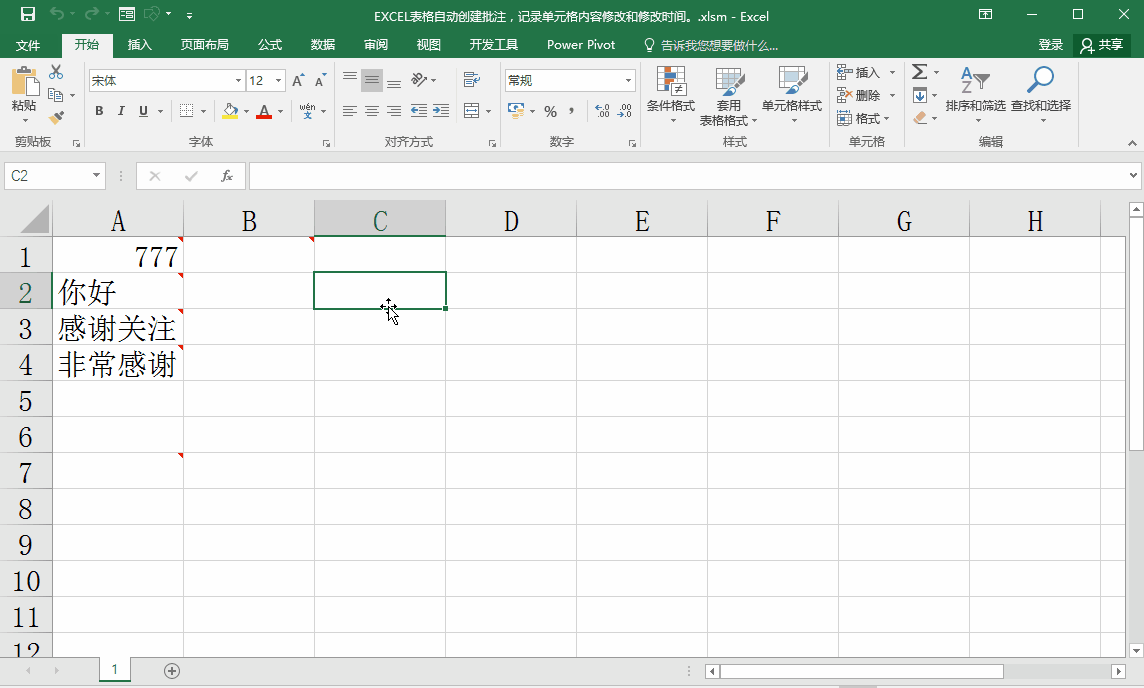Click the Wrap Text icon
This screenshot has height=688, width=1144.
pos(472,80)
